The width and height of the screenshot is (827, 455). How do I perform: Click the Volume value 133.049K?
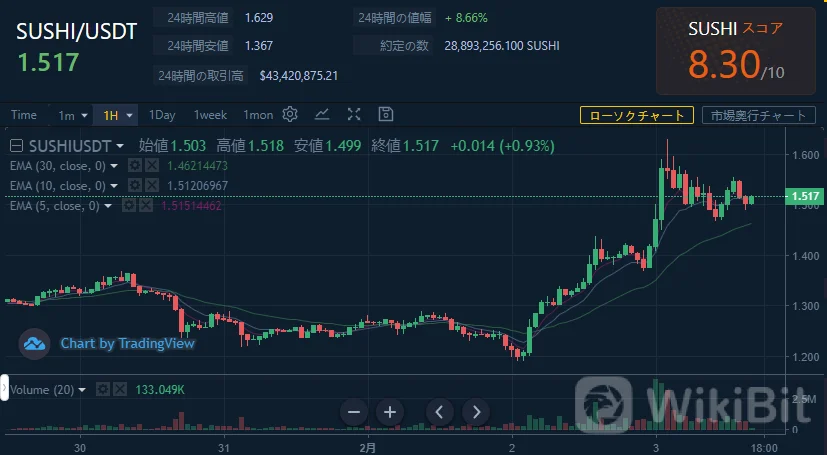click(160, 390)
